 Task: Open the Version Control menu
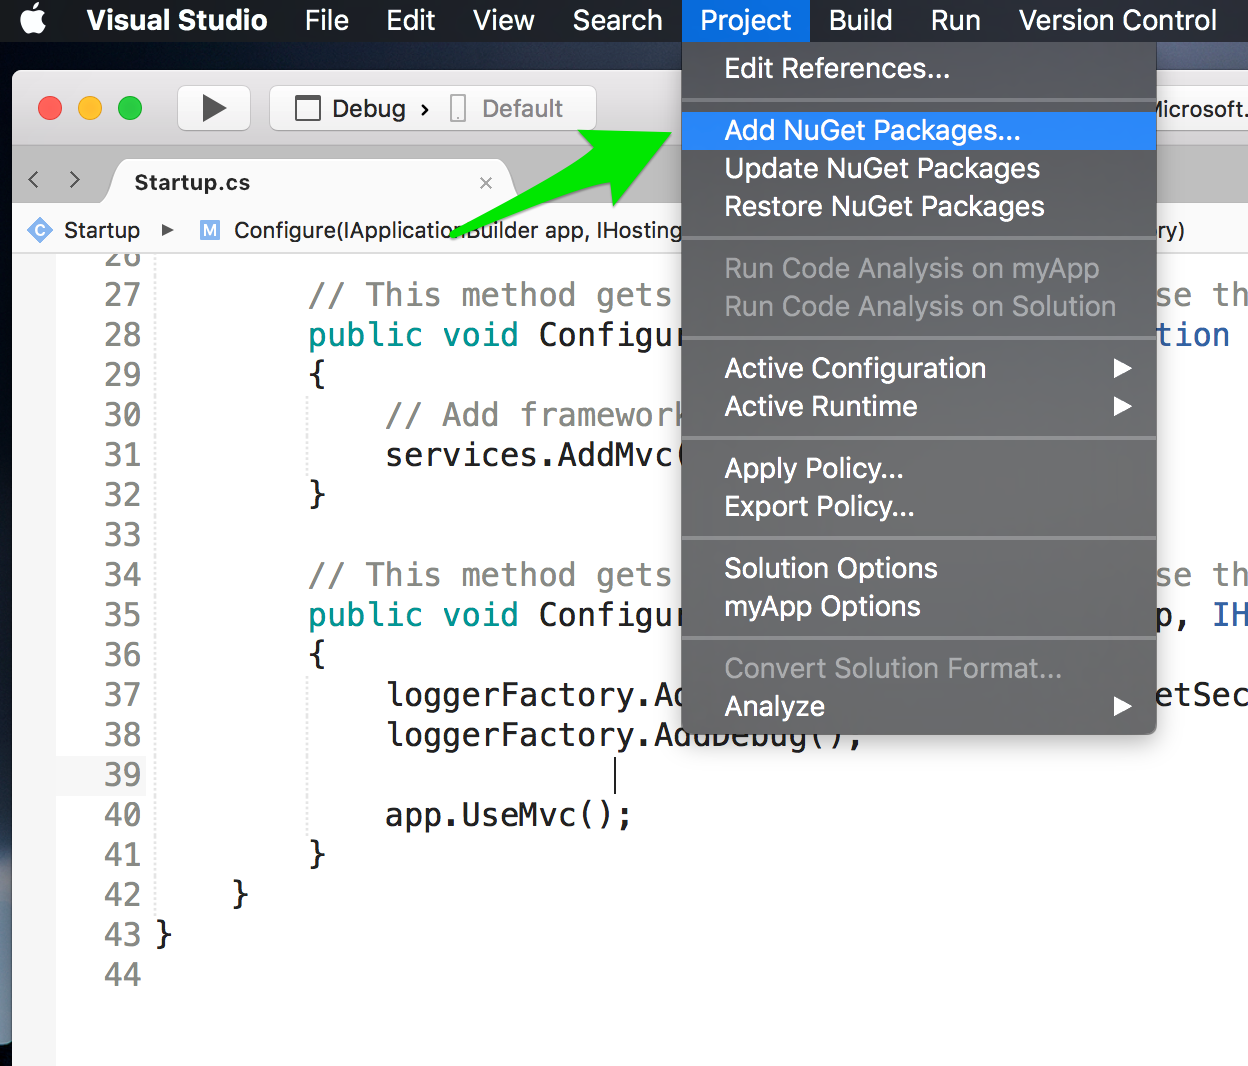[1118, 20]
